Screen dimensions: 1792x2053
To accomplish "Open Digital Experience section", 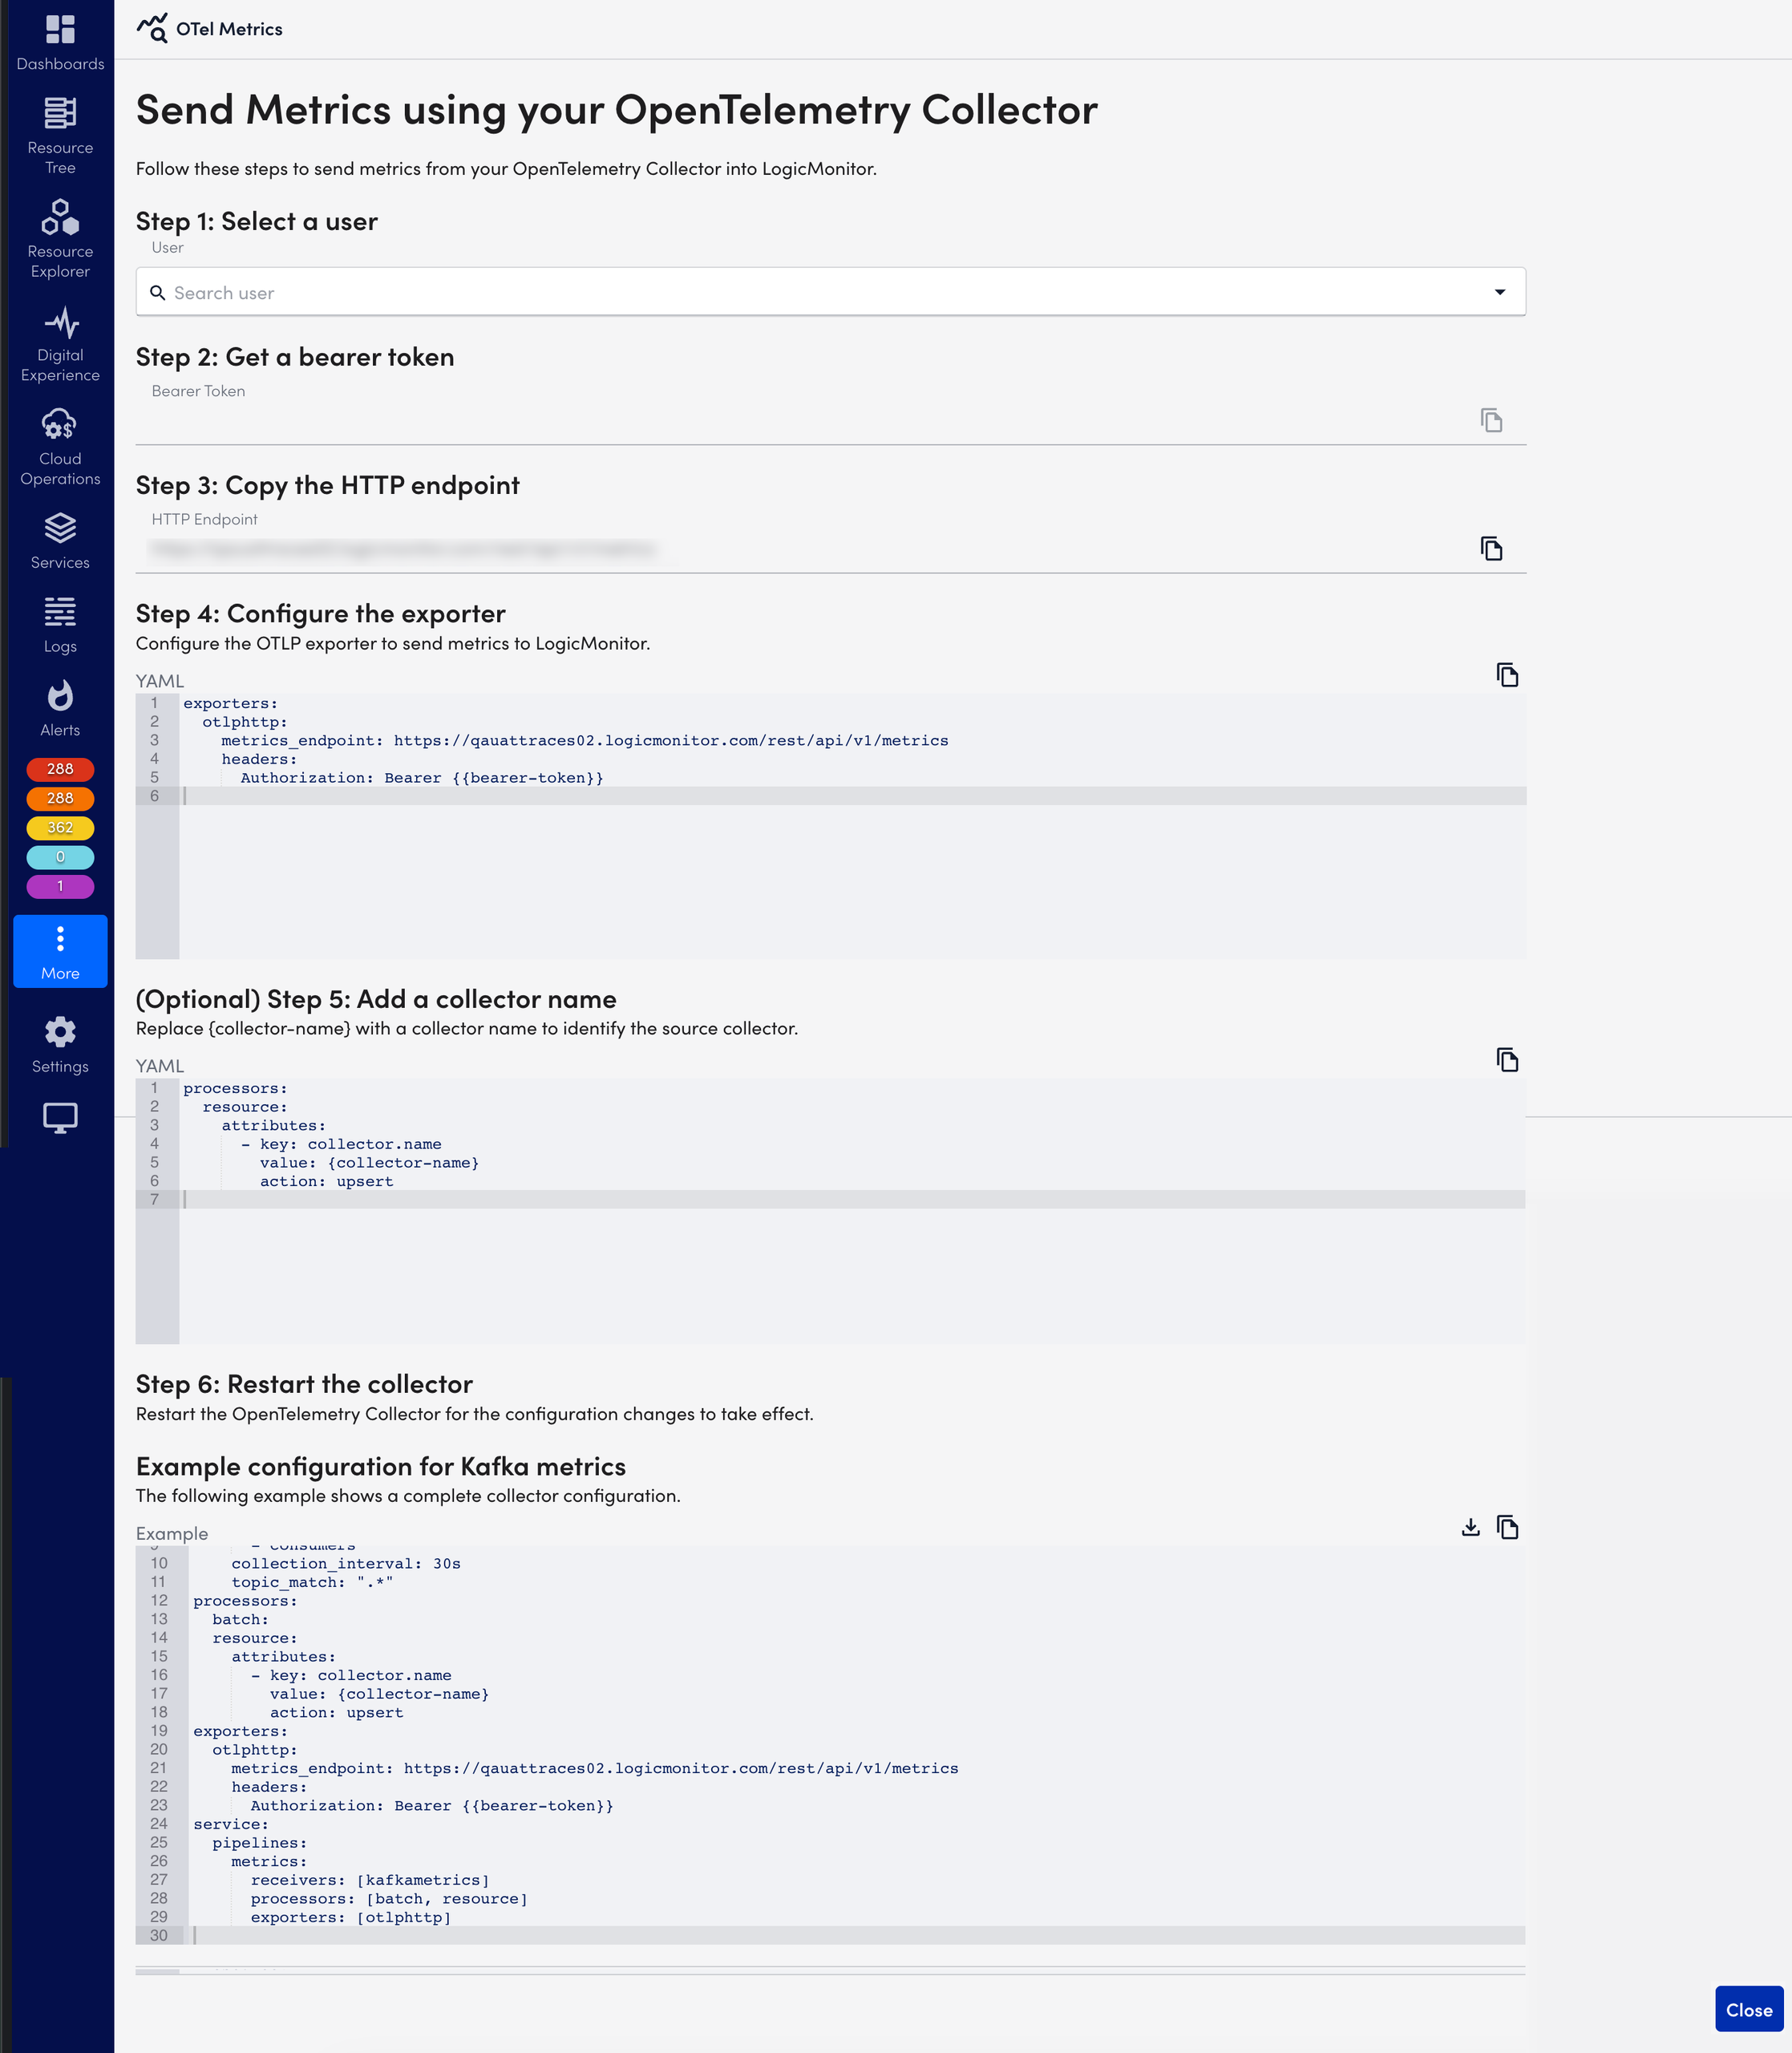I will pos(60,344).
